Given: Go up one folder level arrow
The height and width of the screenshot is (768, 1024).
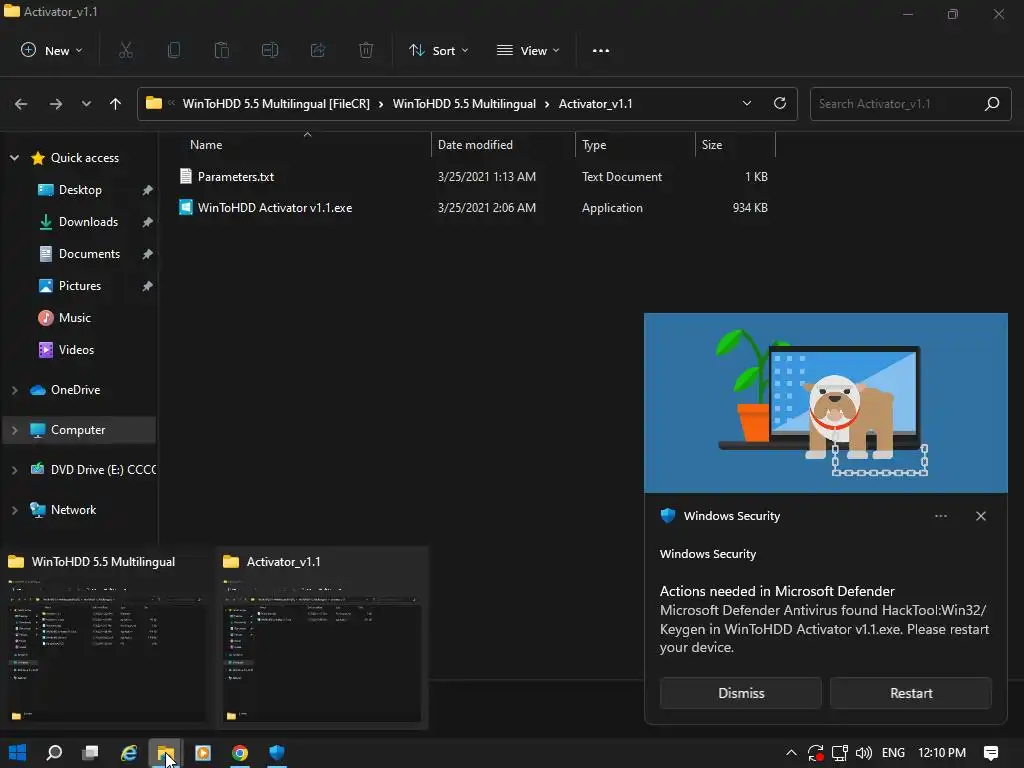Looking at the screenshot, I should click(x=116, y=104).
